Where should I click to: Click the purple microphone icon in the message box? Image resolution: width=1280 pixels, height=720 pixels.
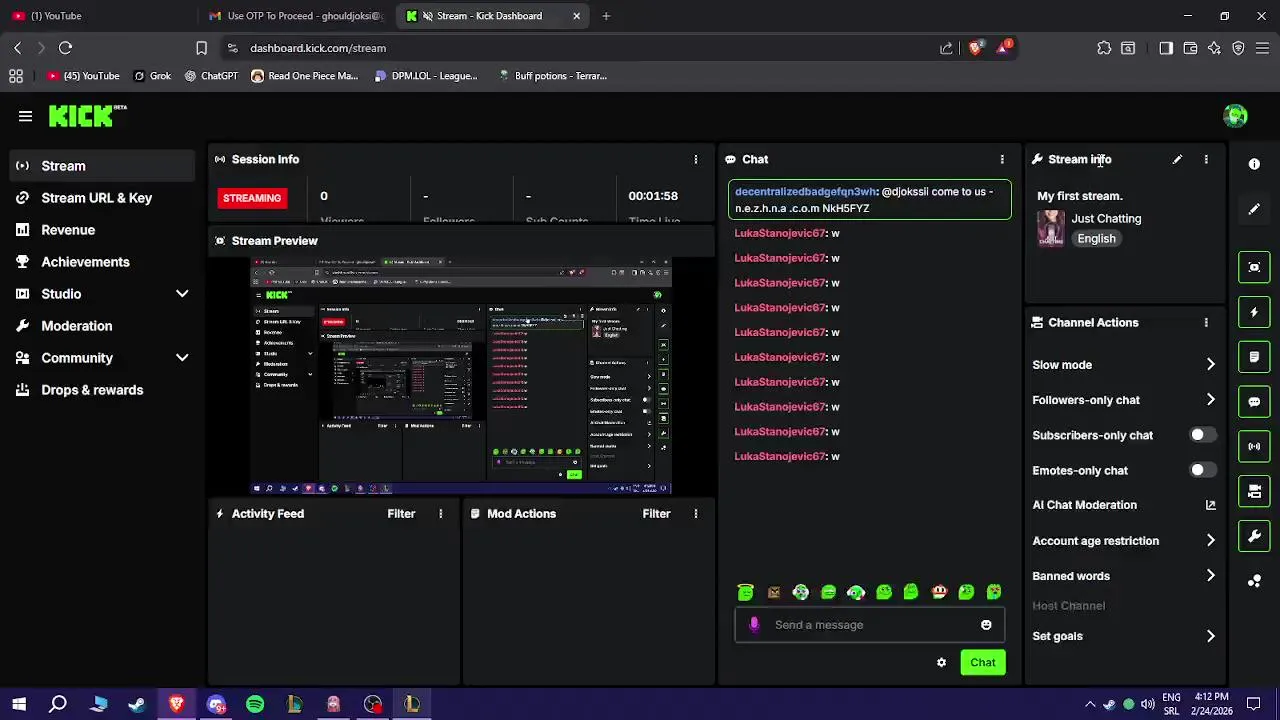(x=754, y=625)
